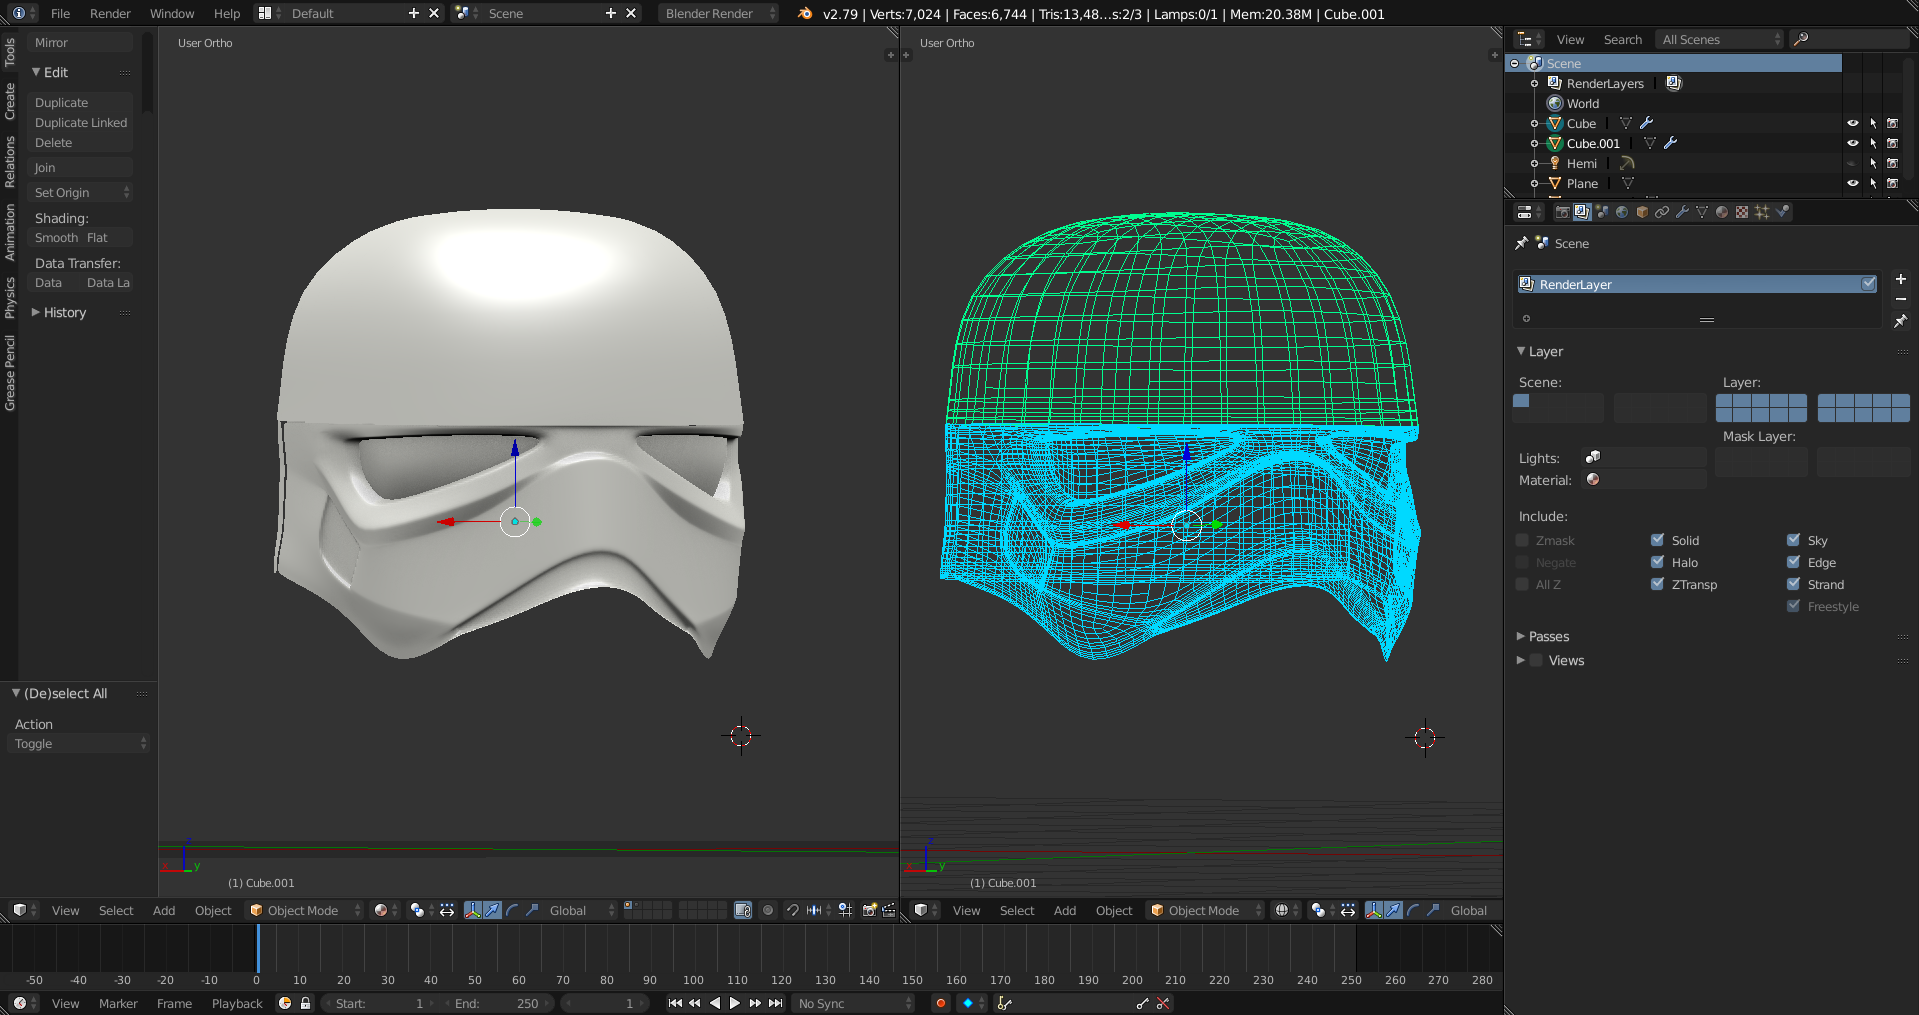Image resolution: width=1919 pixels, height=1015 pixels.
Task: Open the World properties tab
Action: coord(1622,212)
